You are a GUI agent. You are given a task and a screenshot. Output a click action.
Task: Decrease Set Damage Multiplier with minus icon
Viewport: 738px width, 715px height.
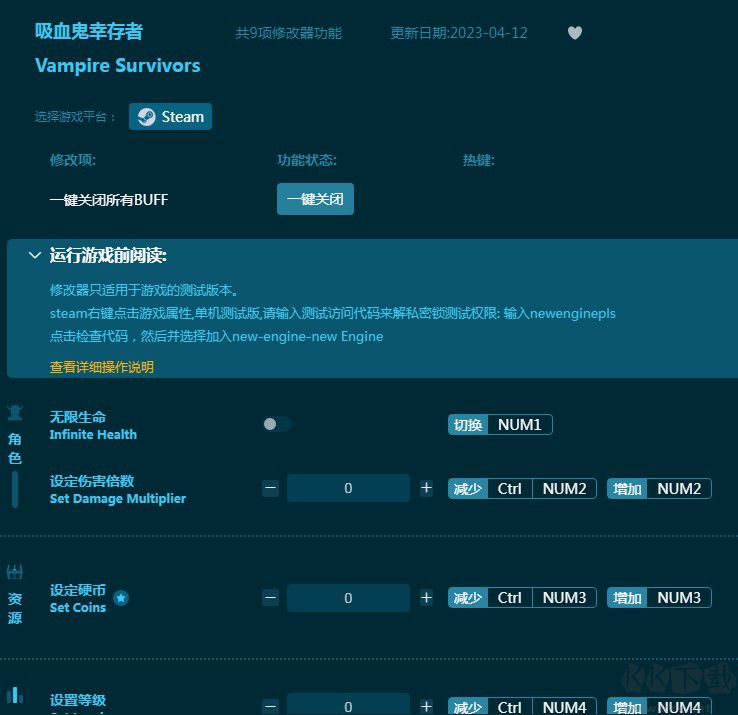270,488
